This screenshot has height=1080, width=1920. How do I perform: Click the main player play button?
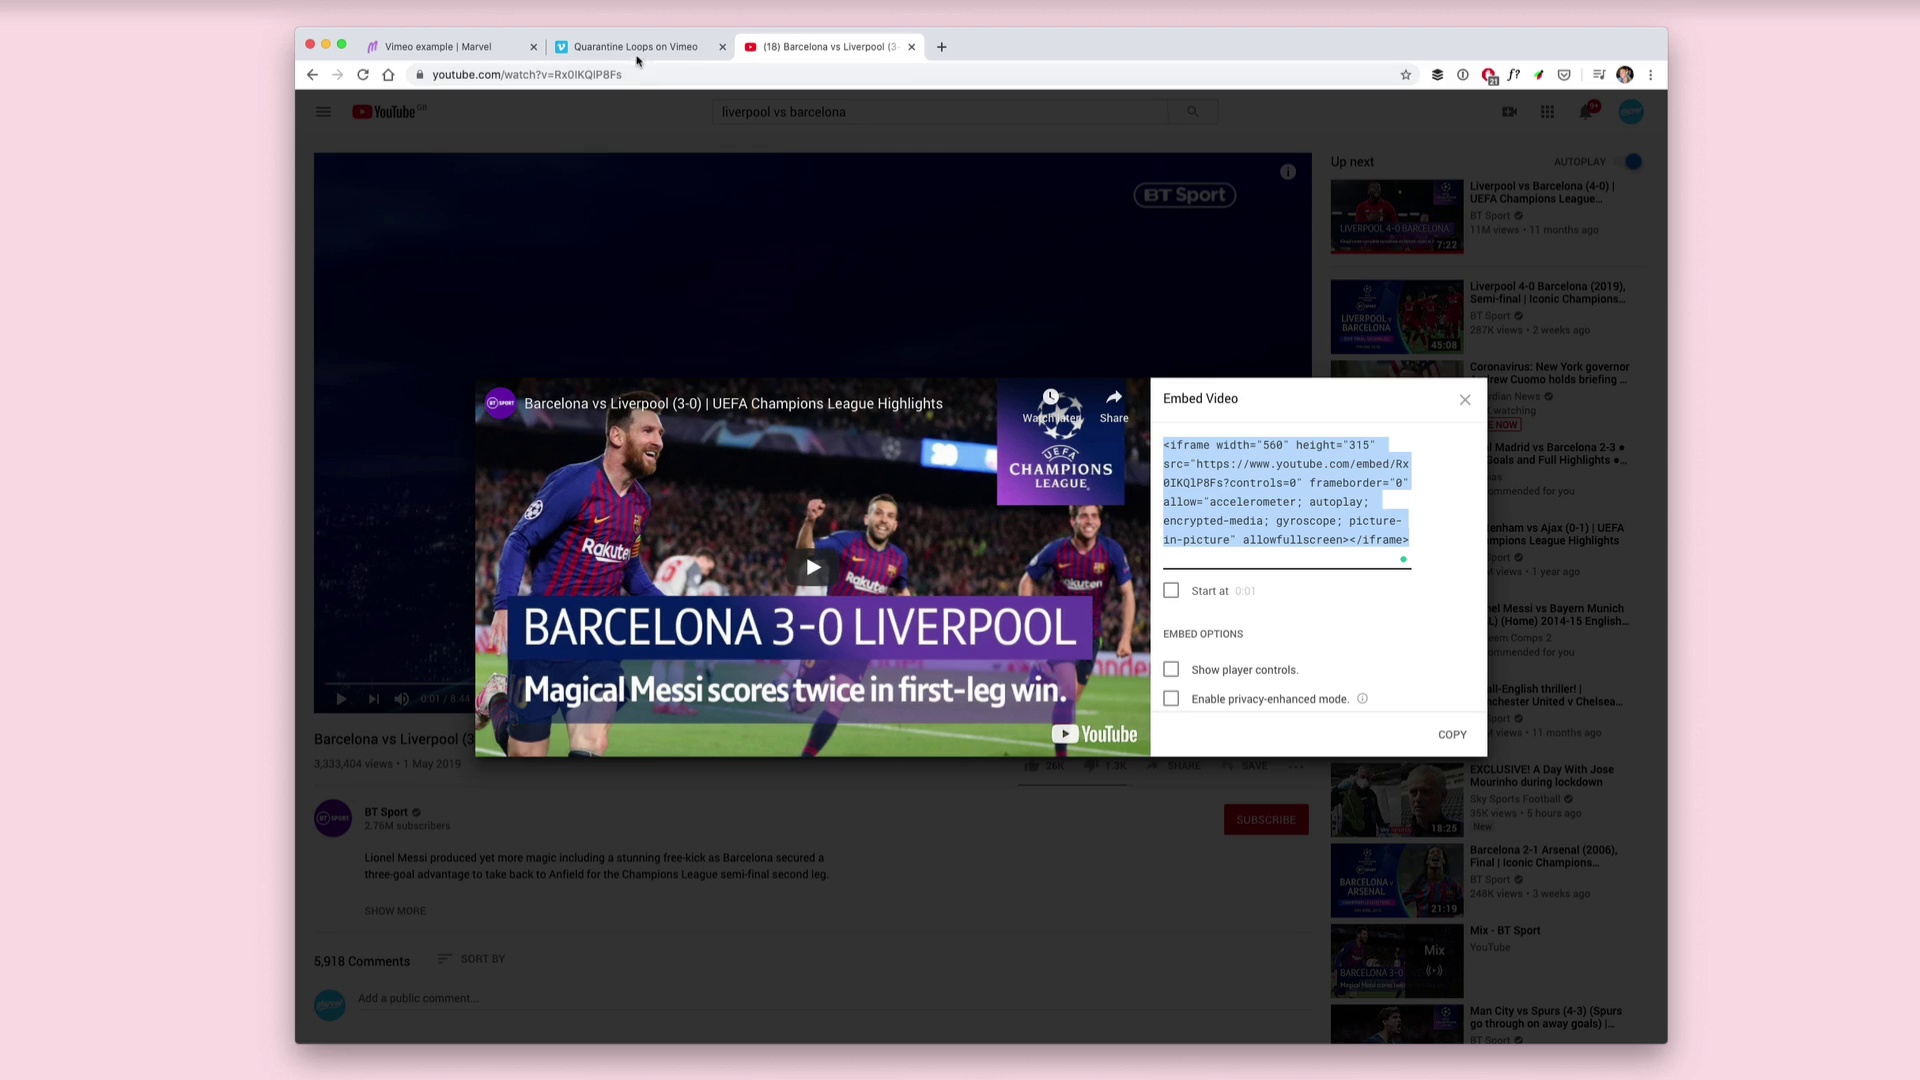pyautogui.click(x=341, y=699)
